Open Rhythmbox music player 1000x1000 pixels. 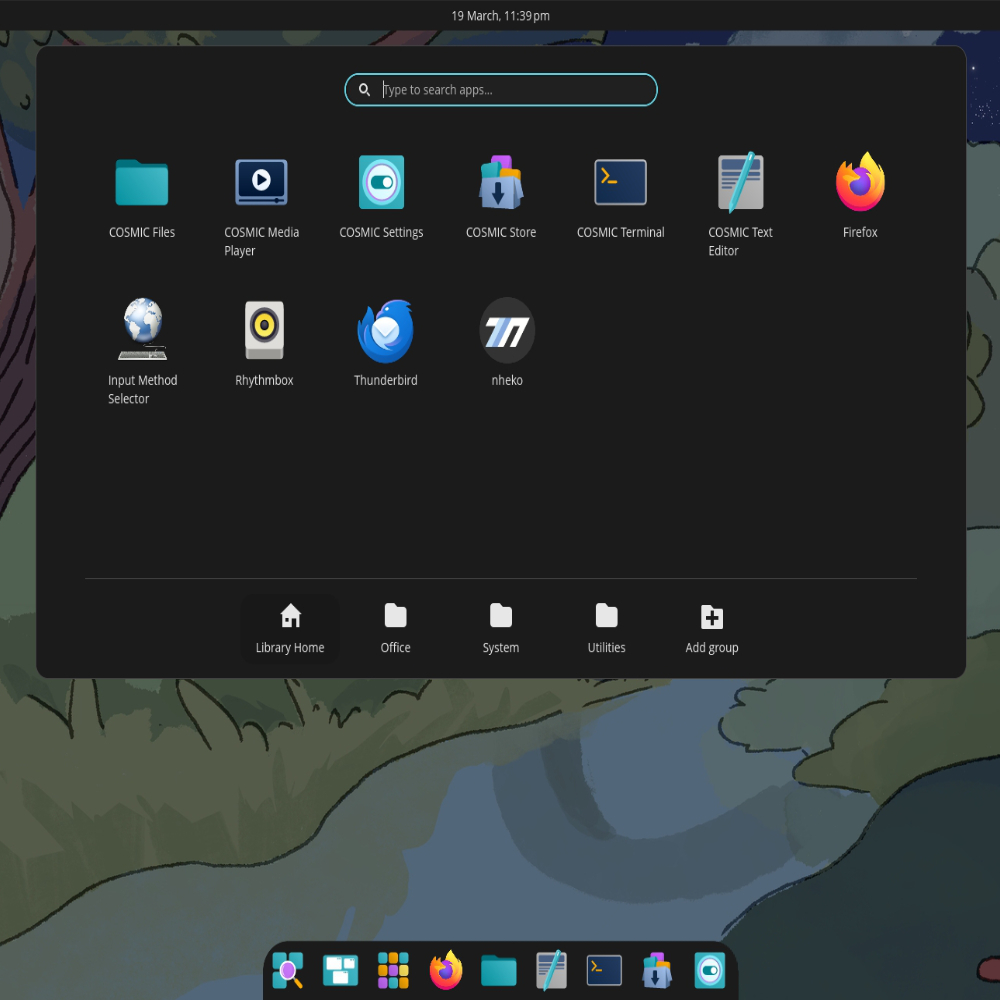click(x=264, y=344)
